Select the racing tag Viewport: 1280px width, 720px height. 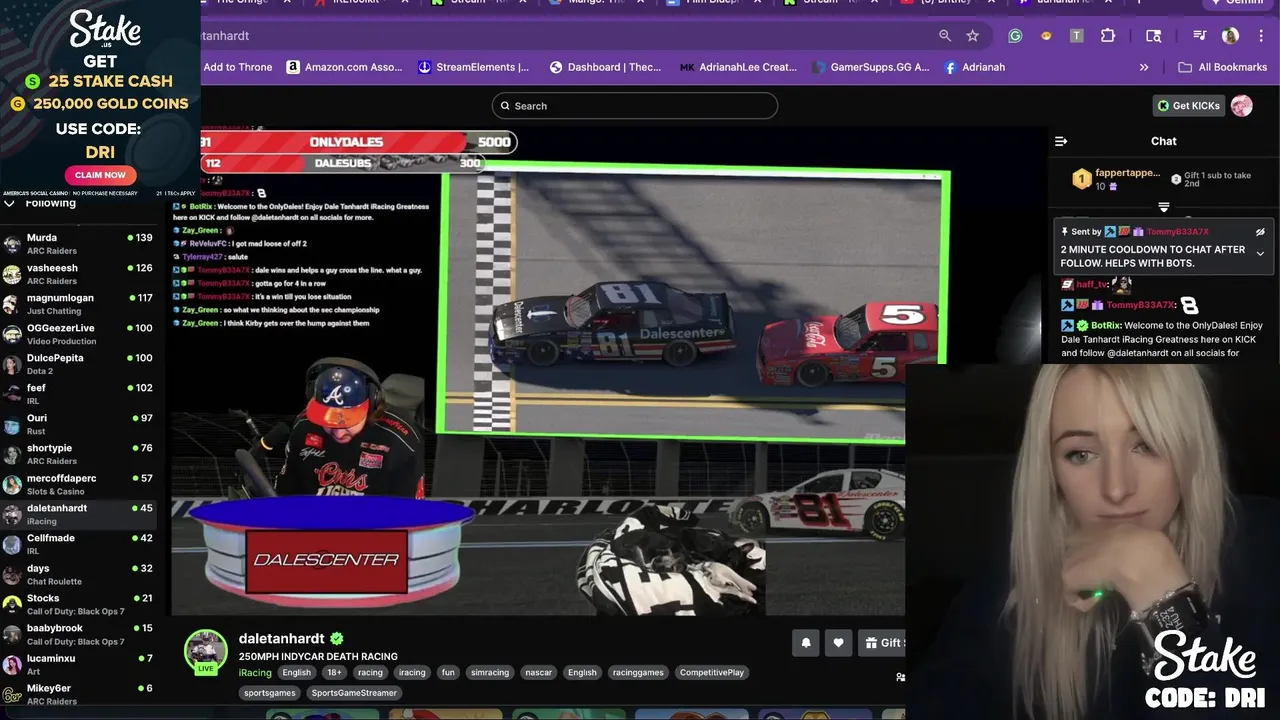(x=370, y=672)
